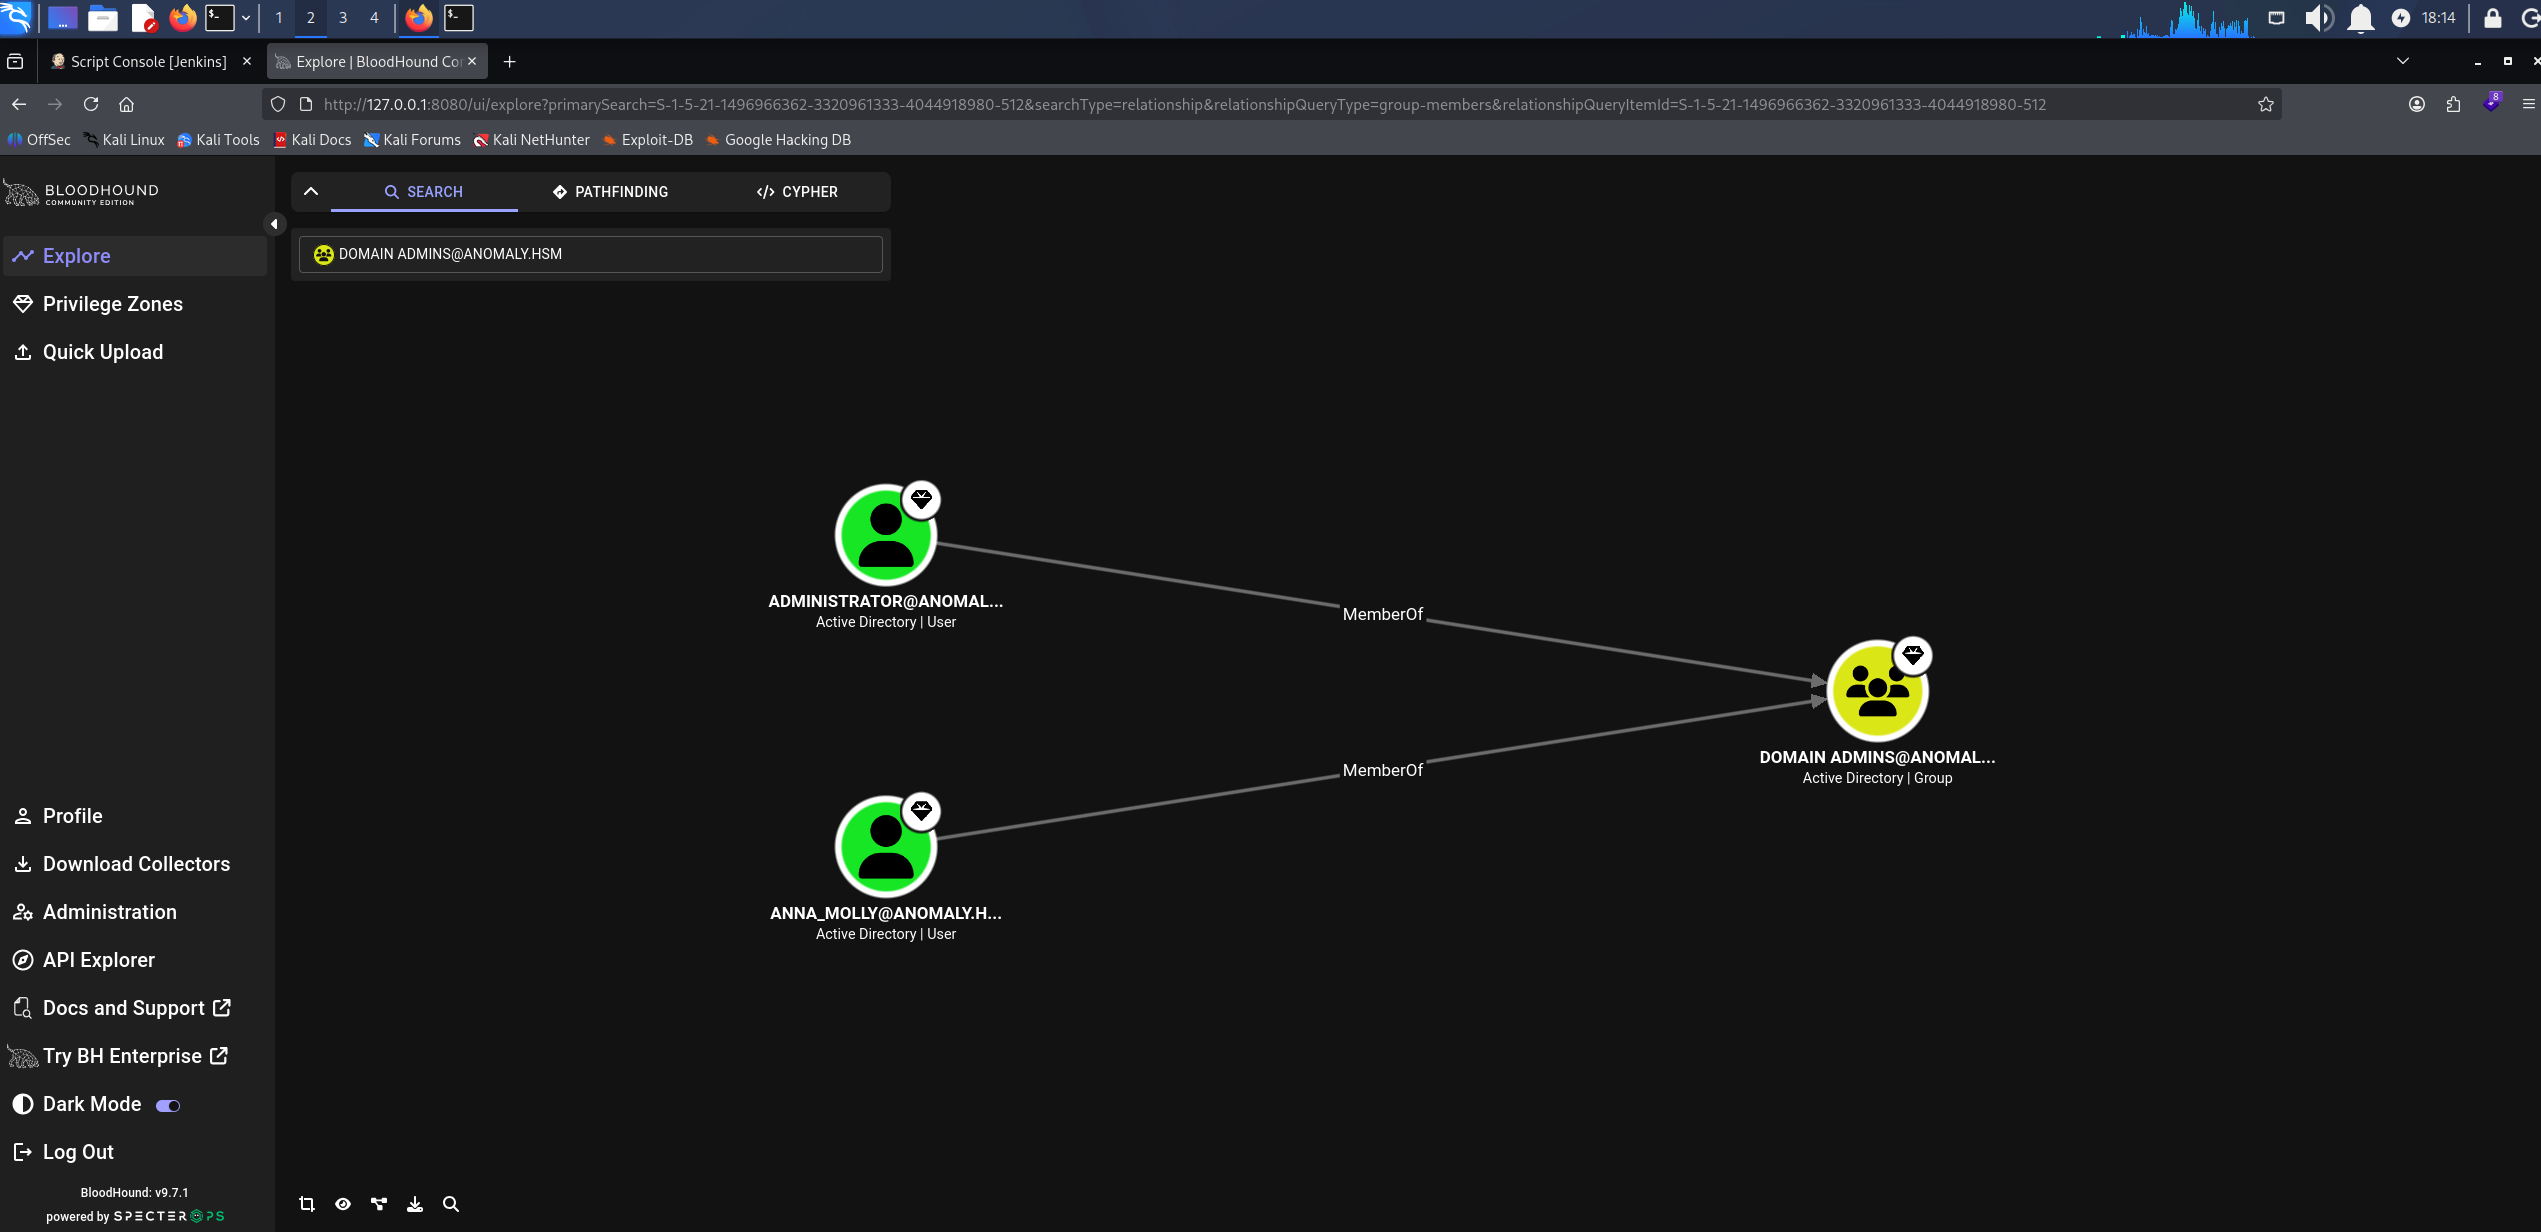Switch to Script Console [Jenkins] browser tab
The width and height of the screenshot is (2541, 1232).
pos(150,61)
